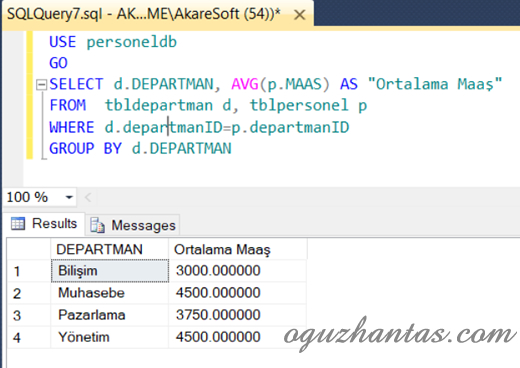
Task: Click the WHERE keyword in the query
Action: tap(72, 127)
